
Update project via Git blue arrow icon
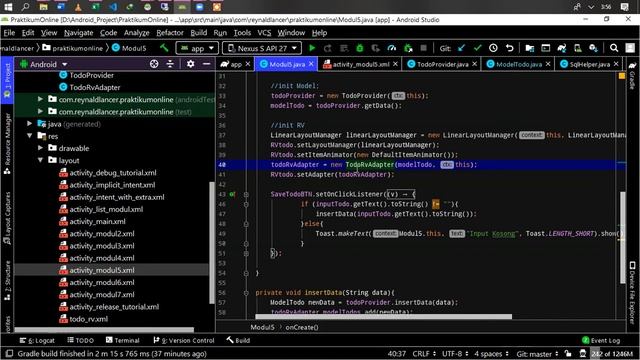(x=462, y=48)
